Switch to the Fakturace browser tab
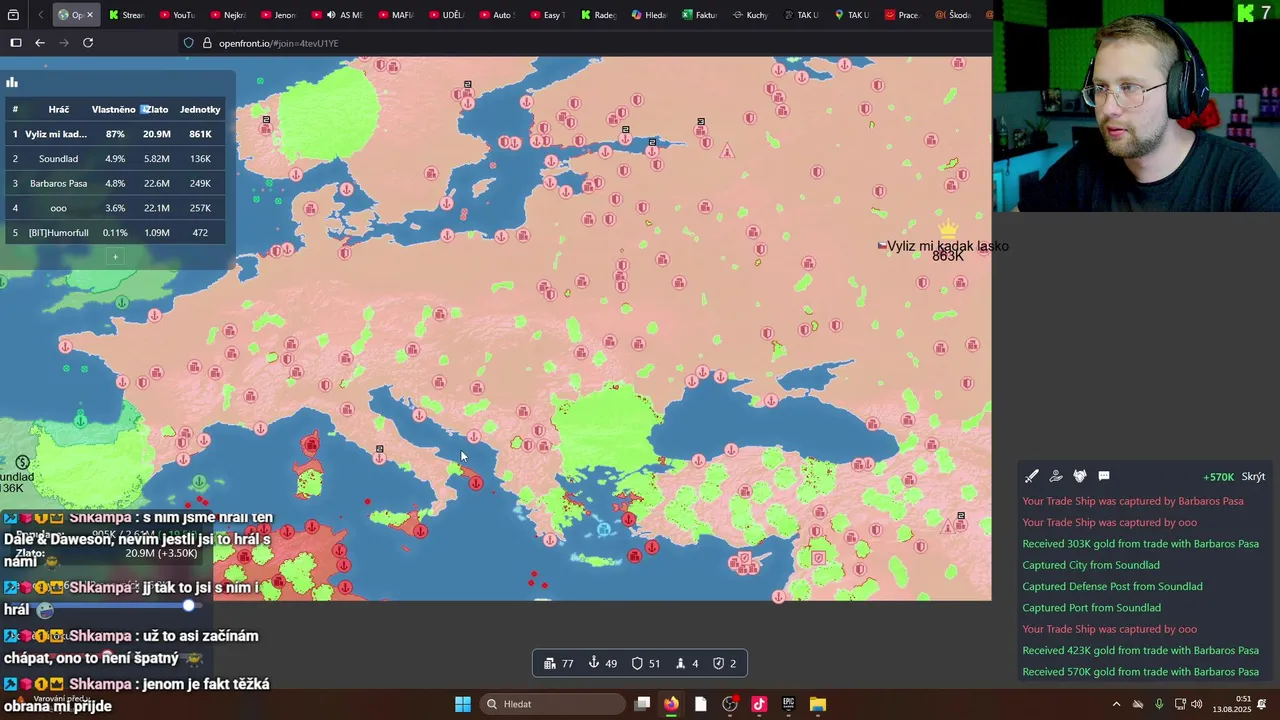Image resolution: width=1280 pixels, height=720 pixels. (701, 15)
